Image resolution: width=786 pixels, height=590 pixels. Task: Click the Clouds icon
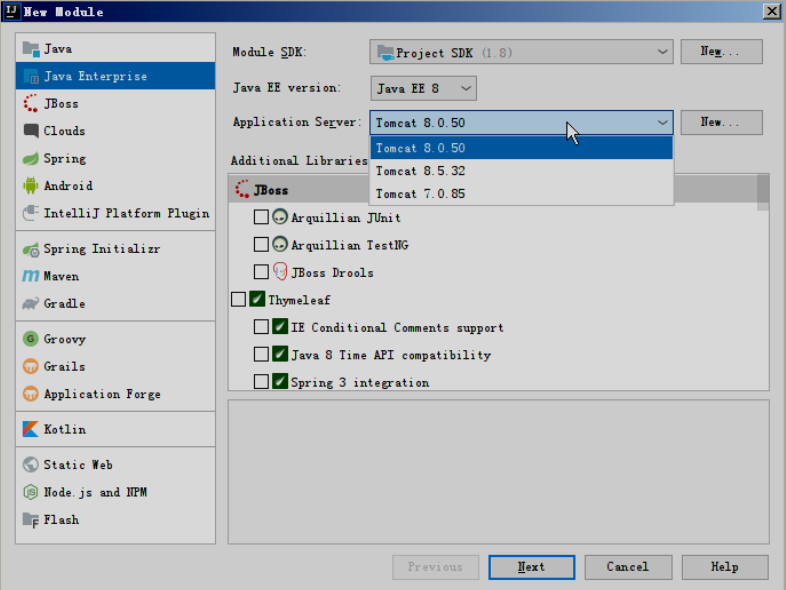pyautogui.click(x=31, y=131)
